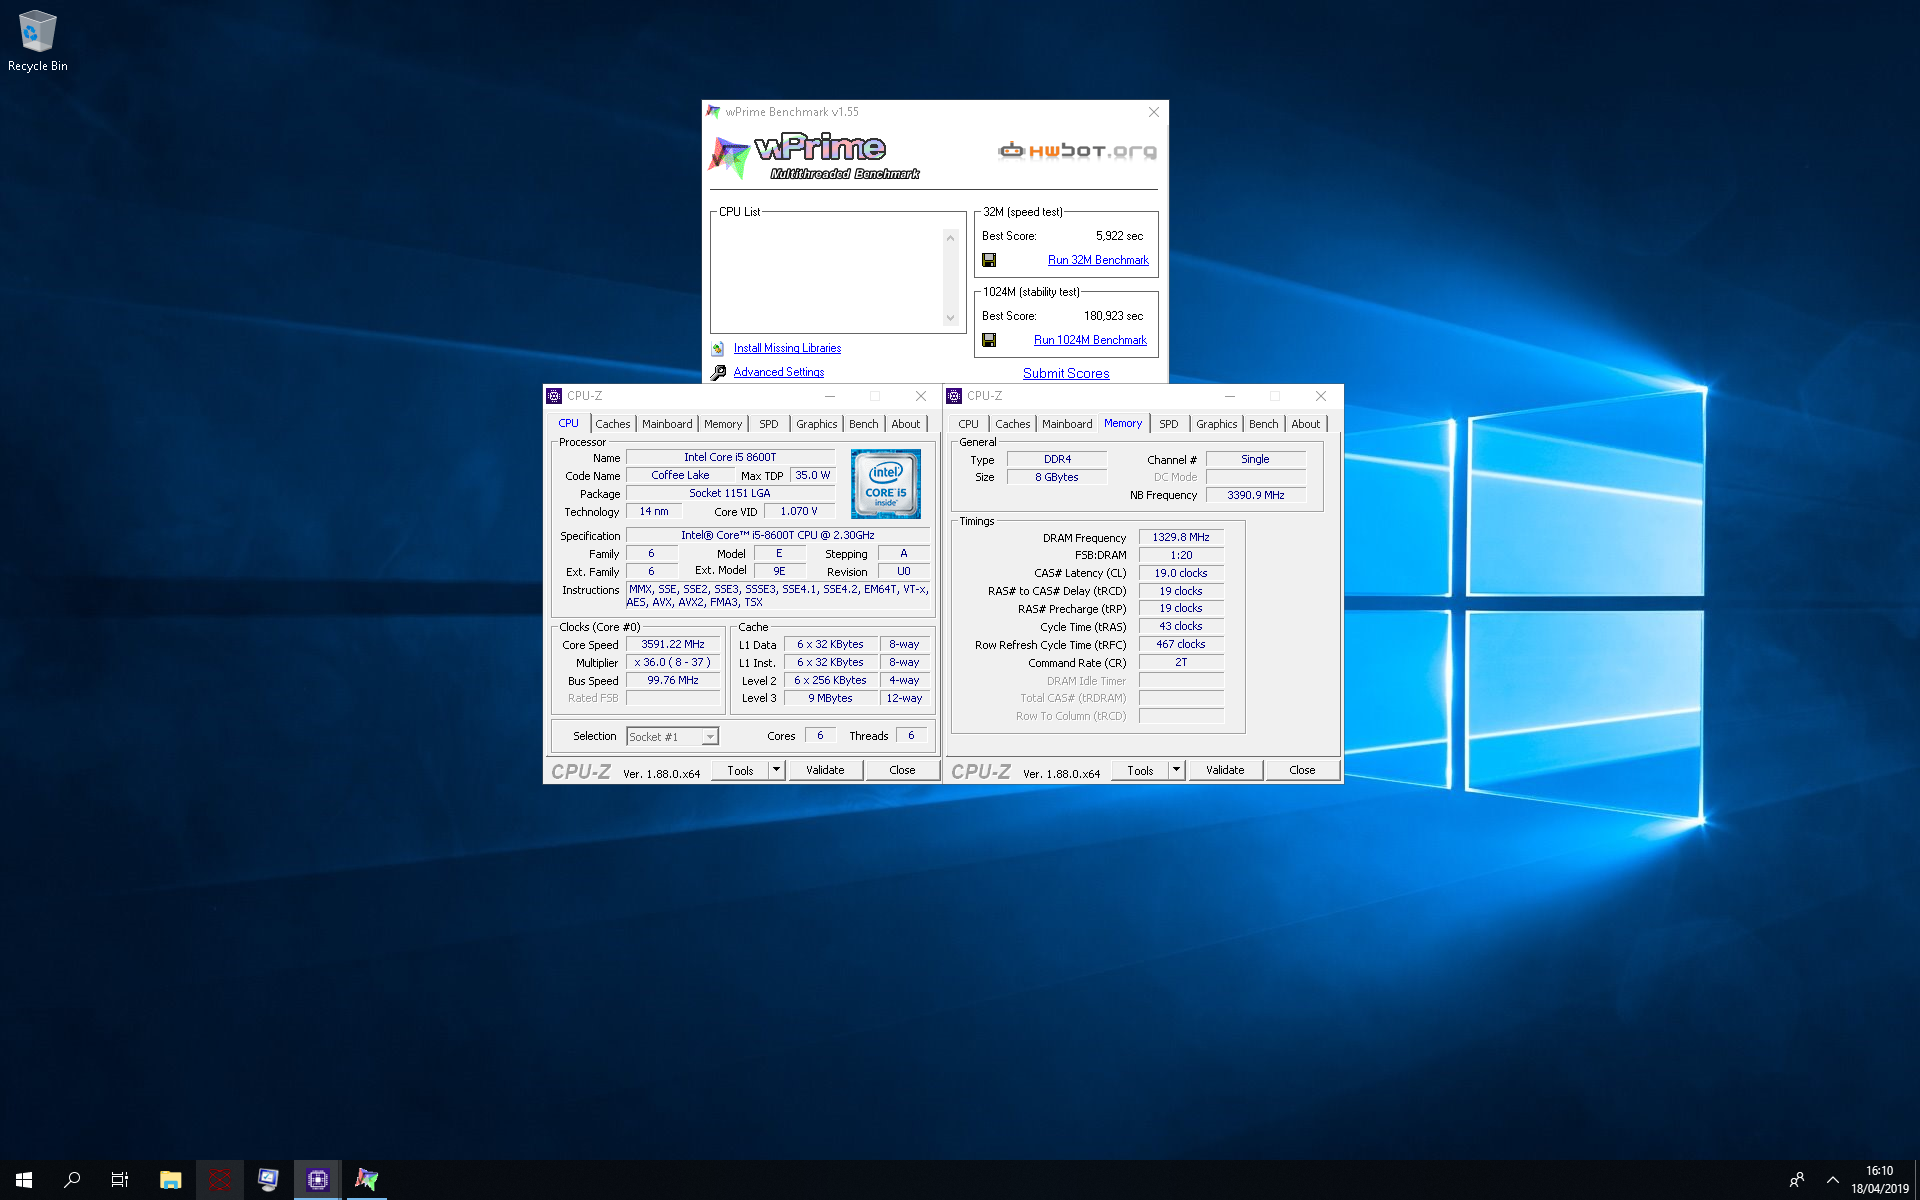Screen dimensions: 1920x1200
Task: Open the clock showing 16:10
Action: (x=1879, y=1180)
